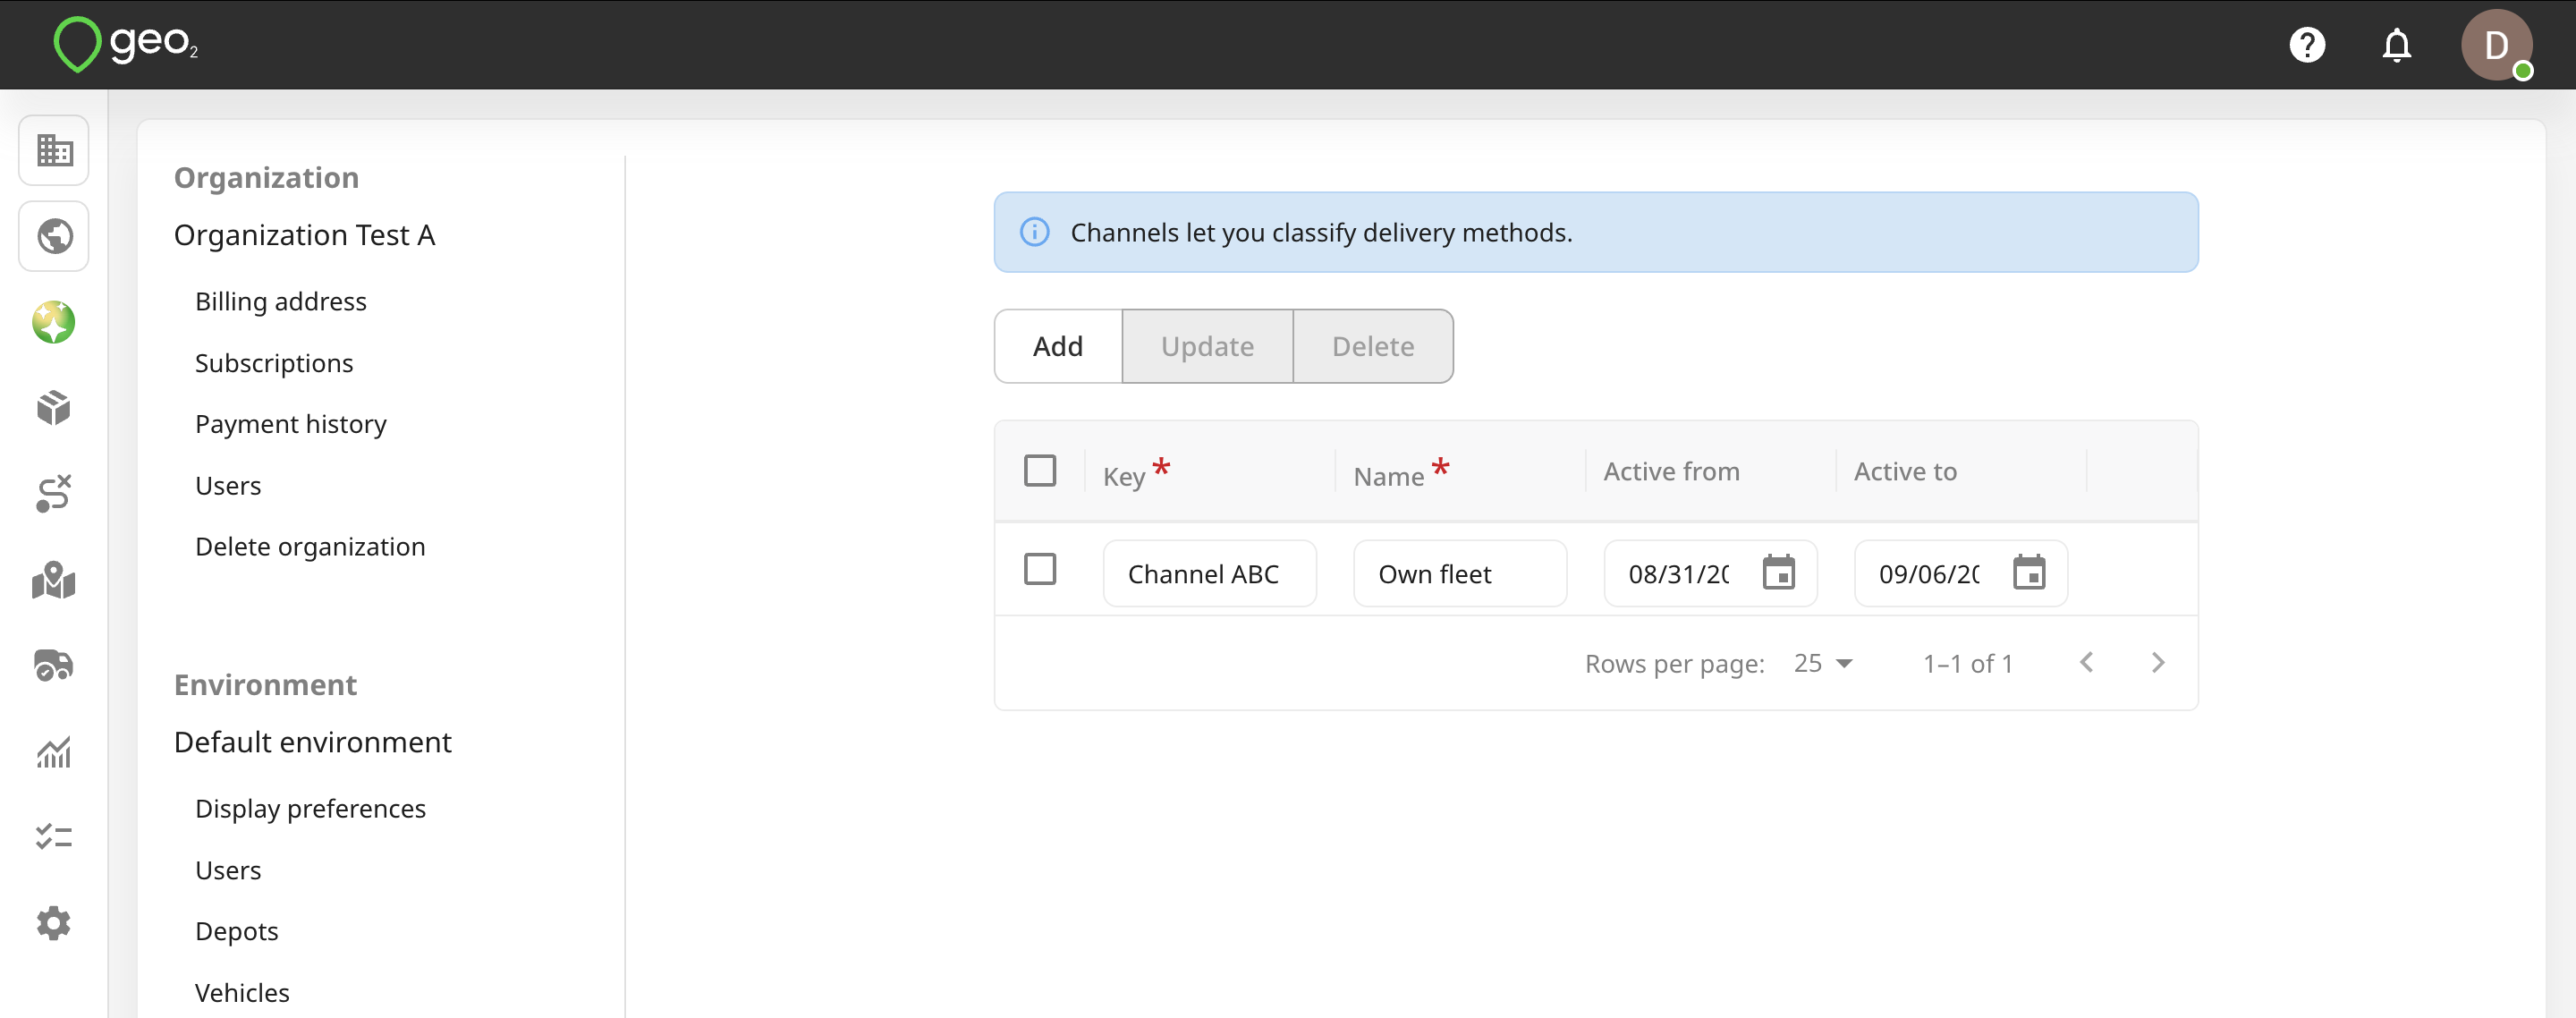
Task: Open Depots in environment menu
Action: coord(237,932)
